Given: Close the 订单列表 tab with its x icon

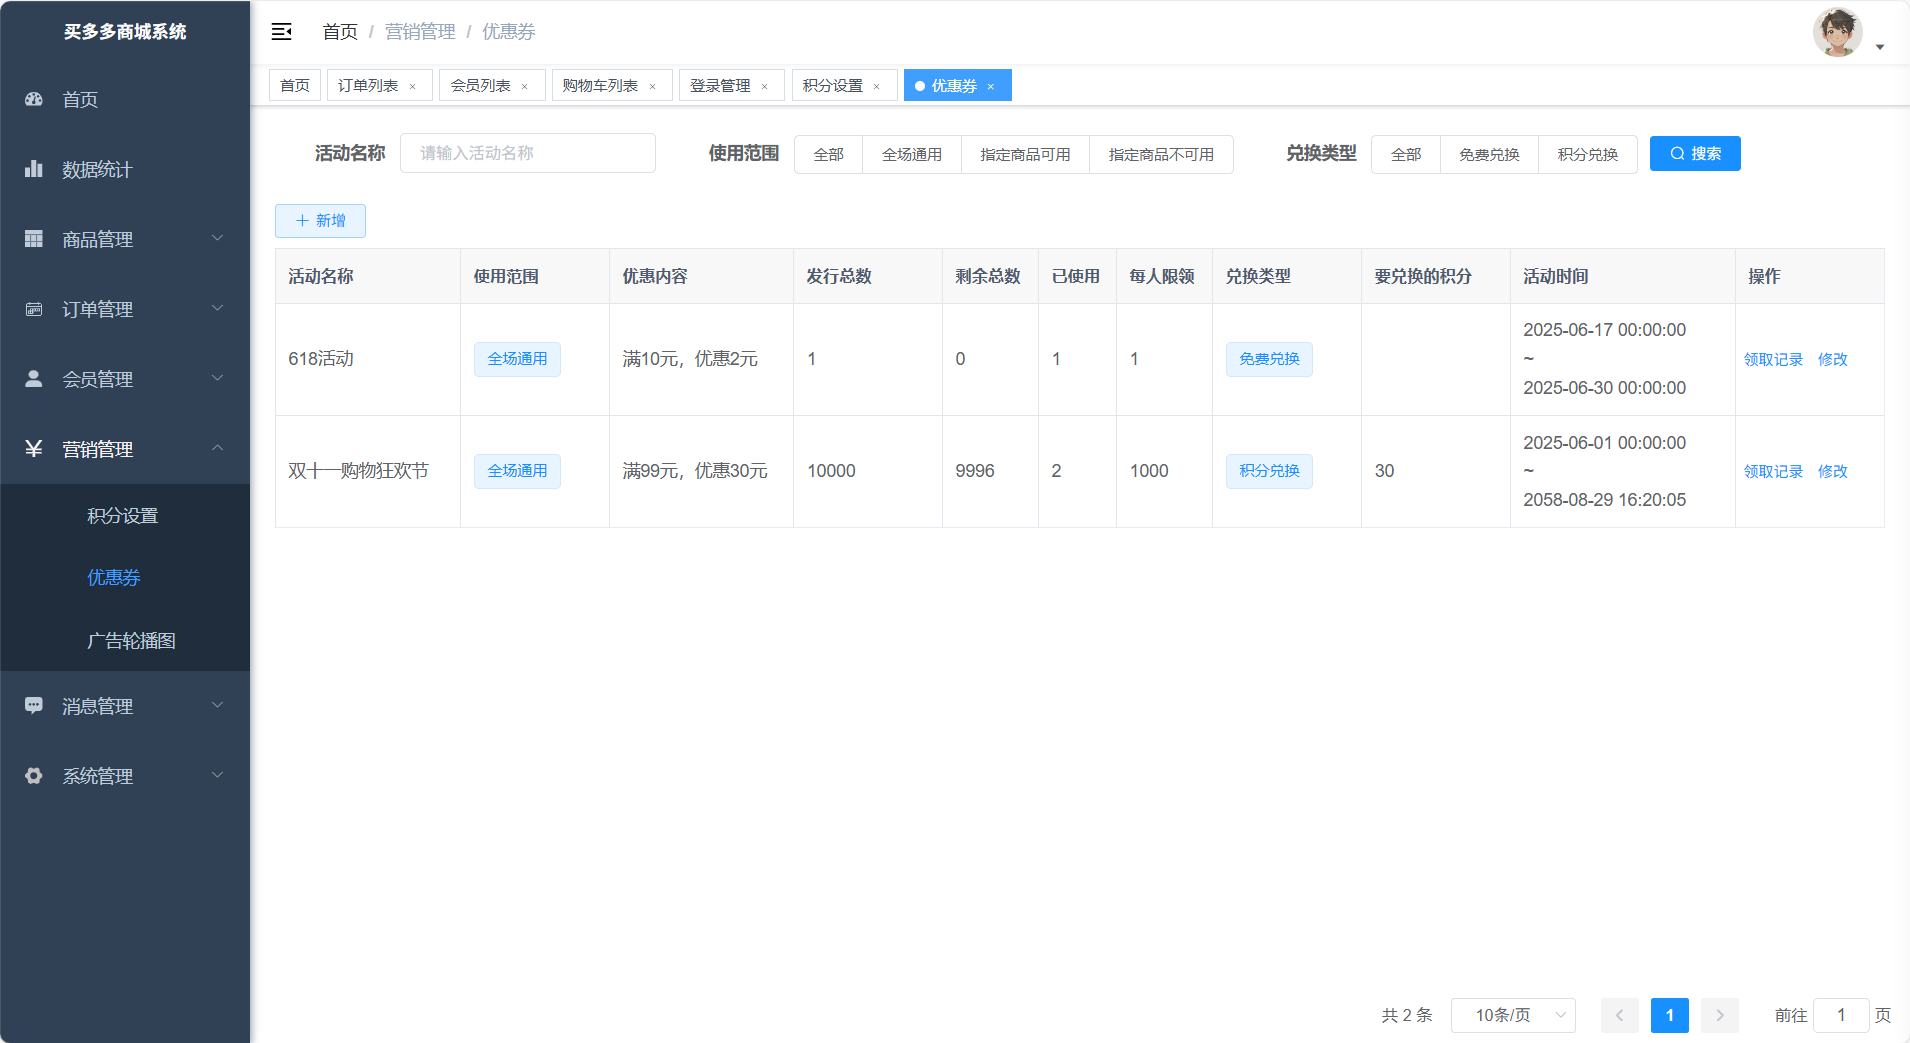Looking at the screenshot, I should [x=412, y=87].
